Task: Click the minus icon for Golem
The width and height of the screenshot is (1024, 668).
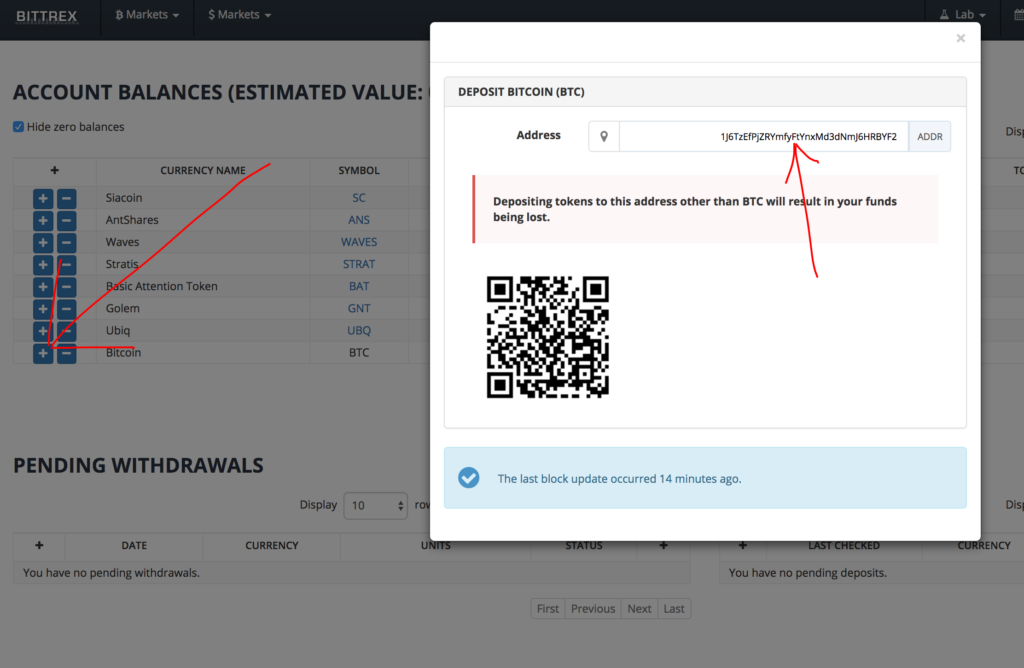Action: (67, 309)
